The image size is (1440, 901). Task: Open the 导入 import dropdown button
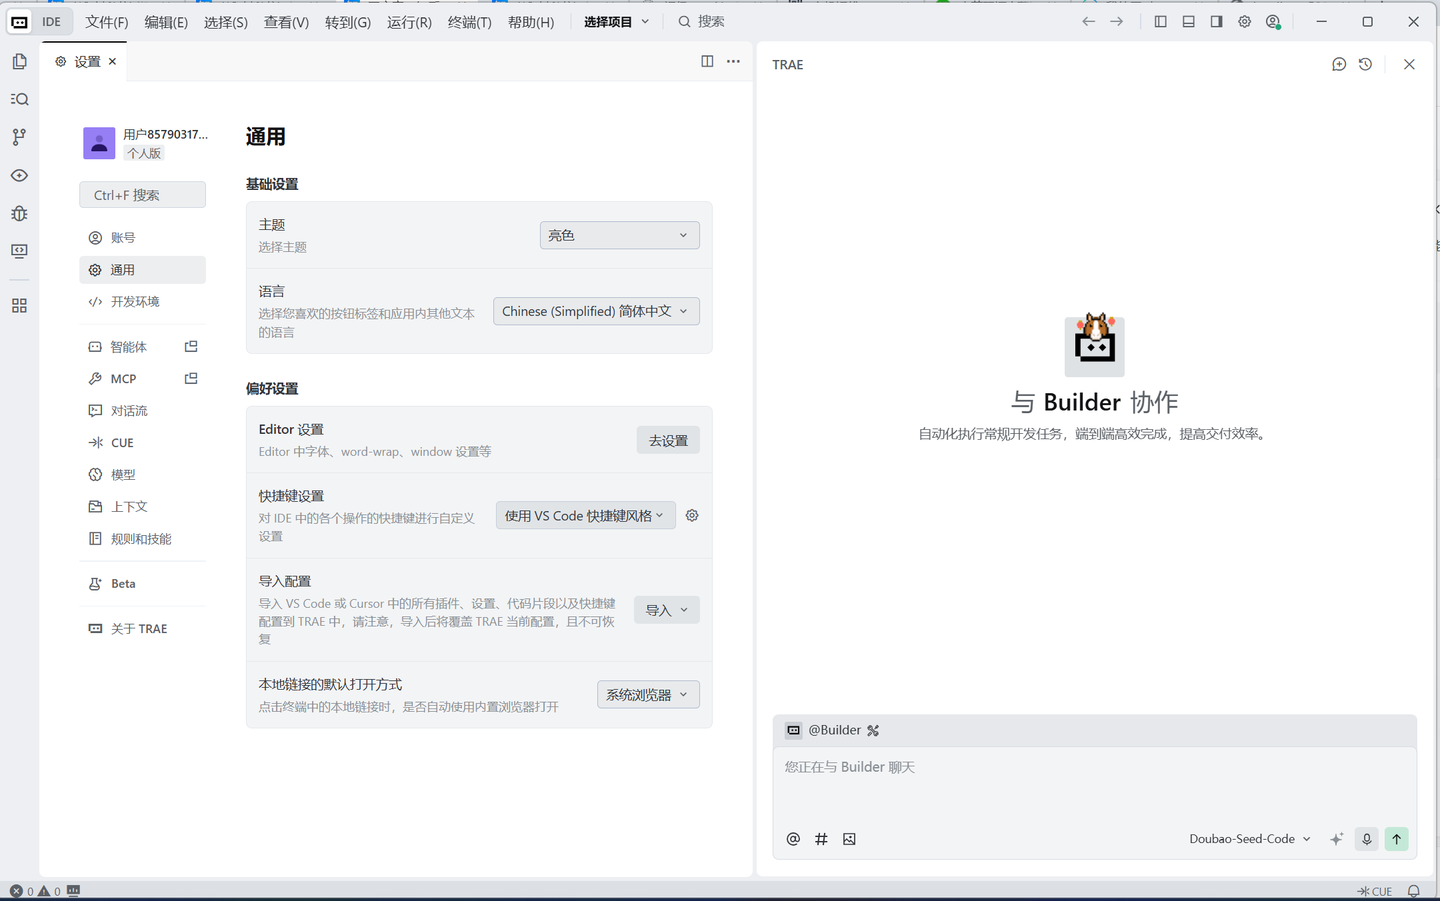point(667,610)
